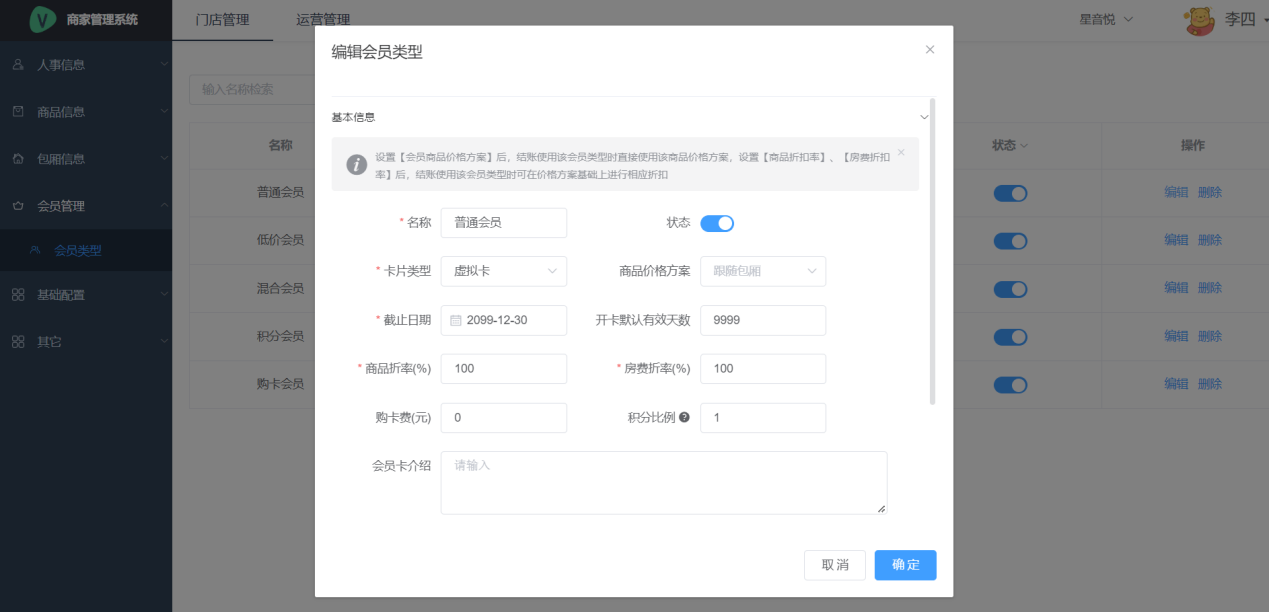Click the green V system logo

43,19
